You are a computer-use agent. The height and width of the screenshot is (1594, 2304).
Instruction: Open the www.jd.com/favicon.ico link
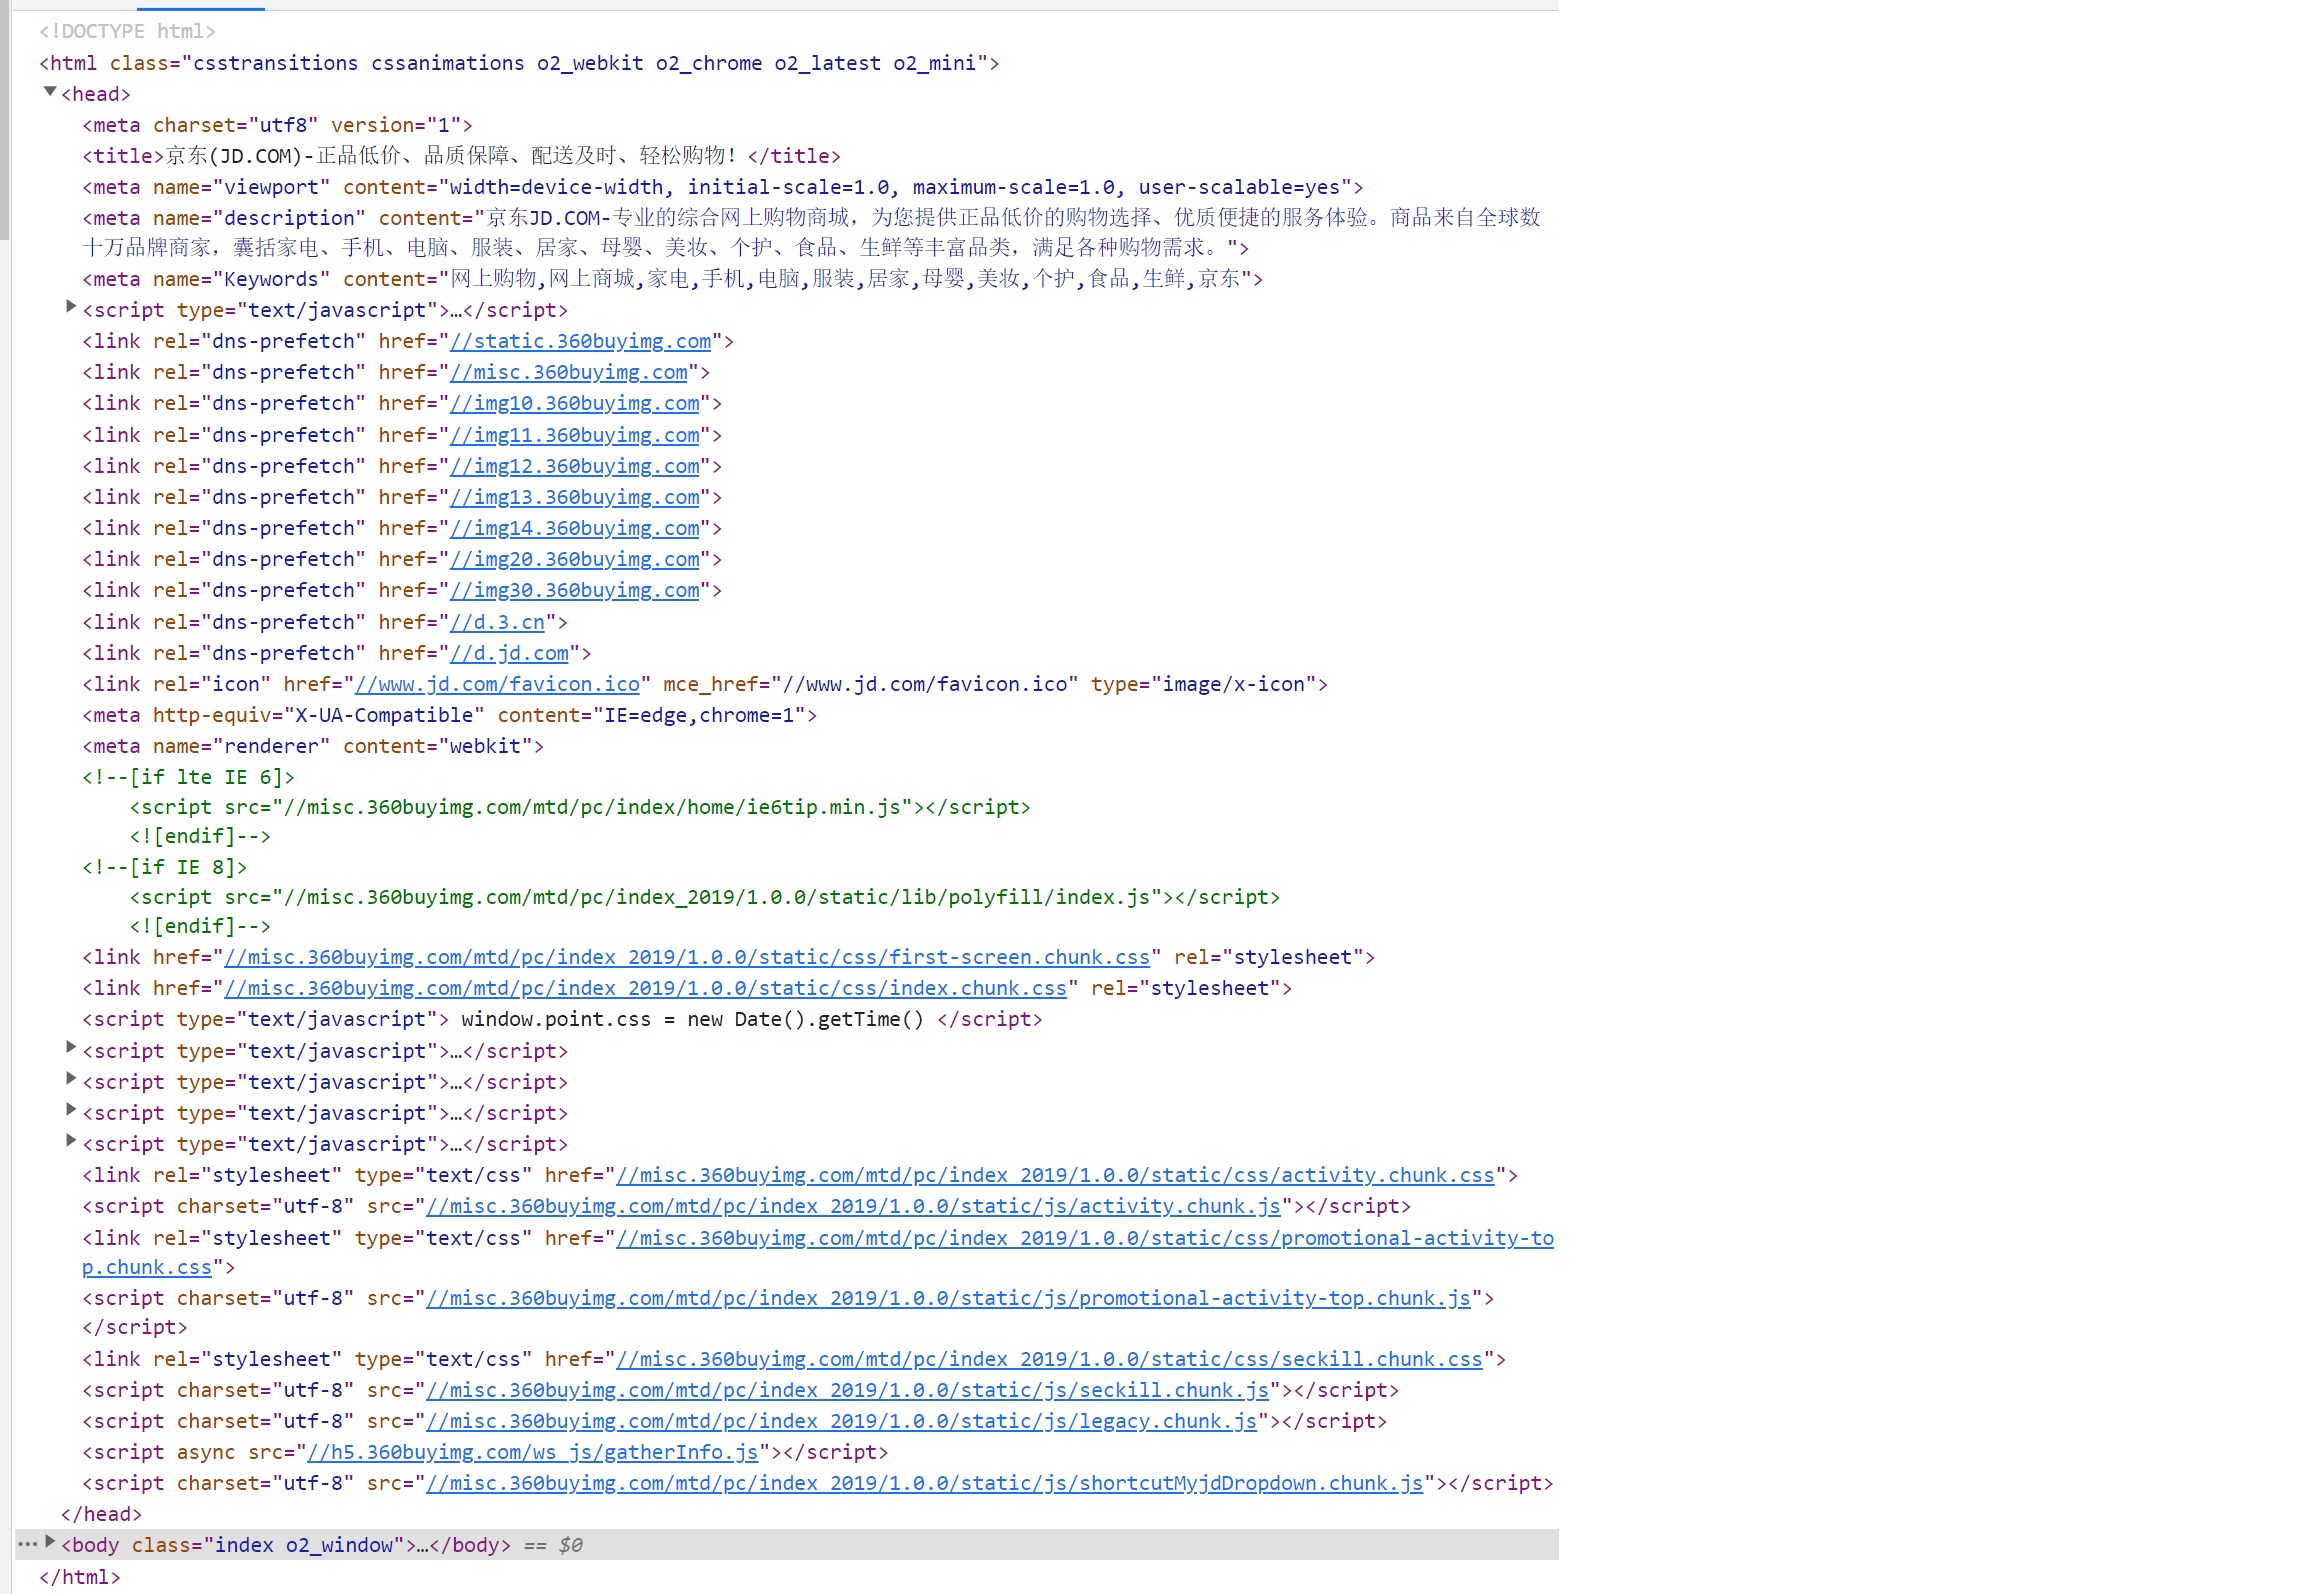[497, 685]
